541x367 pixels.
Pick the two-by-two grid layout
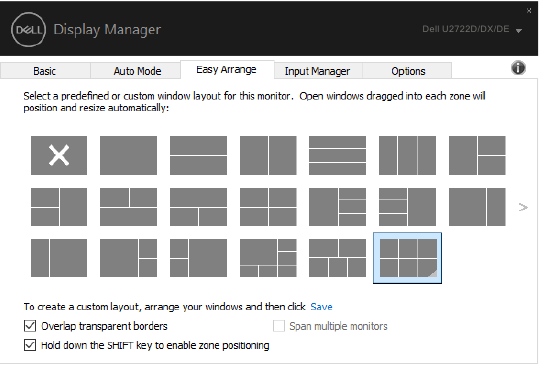click(x=268, y=207)
